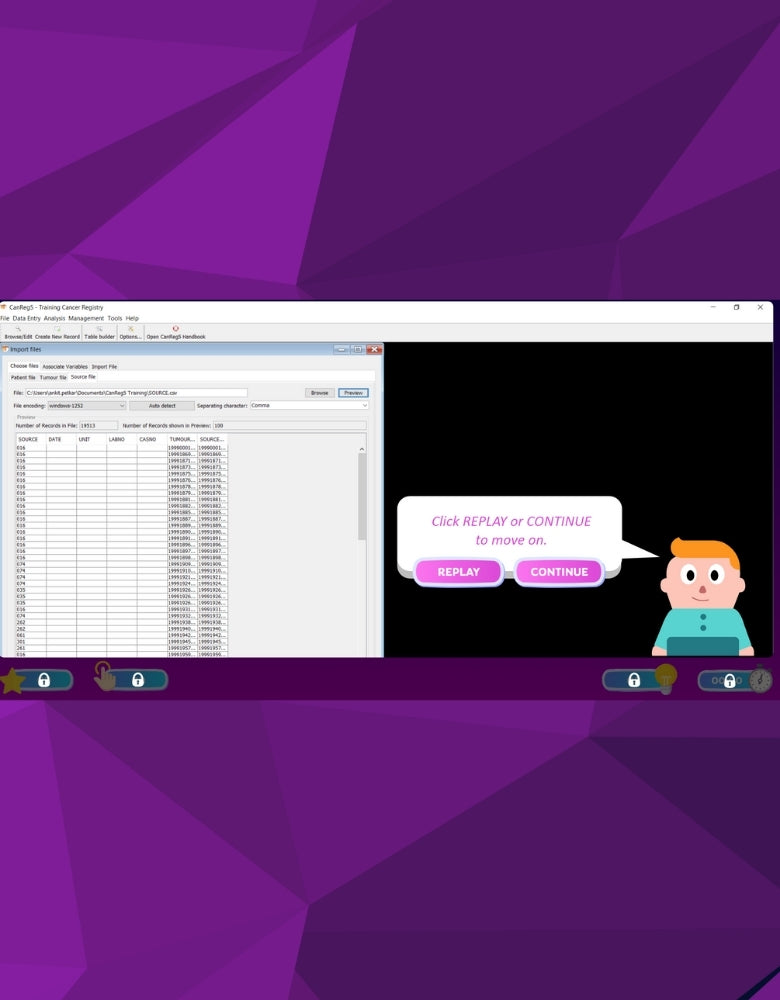780x1000 pixels.
Task: Click the cartoon boy character
Action: click(x=702, y=597)
